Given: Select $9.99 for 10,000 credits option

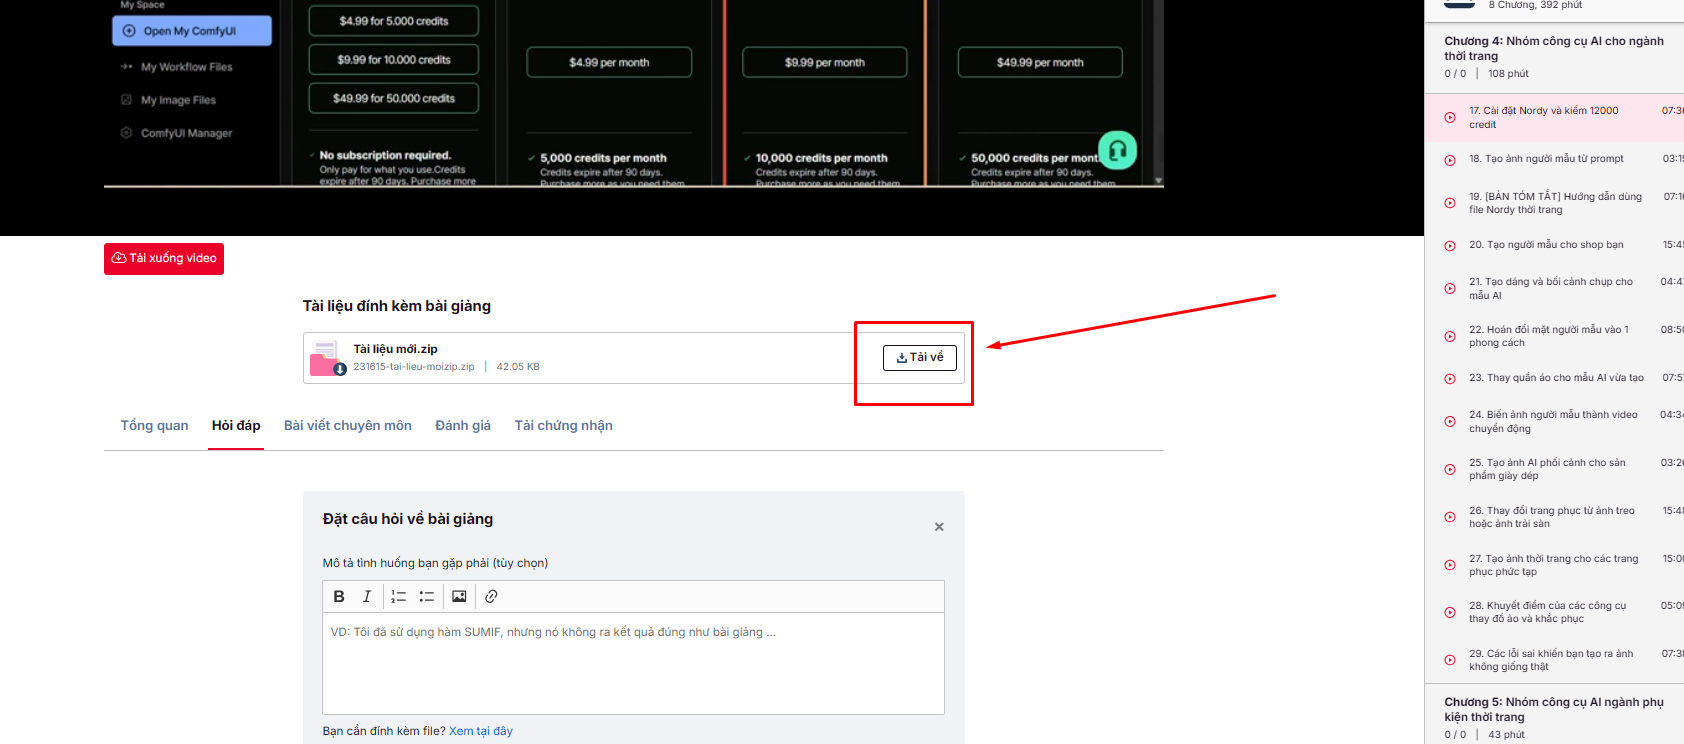Looking at the screenshot, I should (x=394, y=60).
